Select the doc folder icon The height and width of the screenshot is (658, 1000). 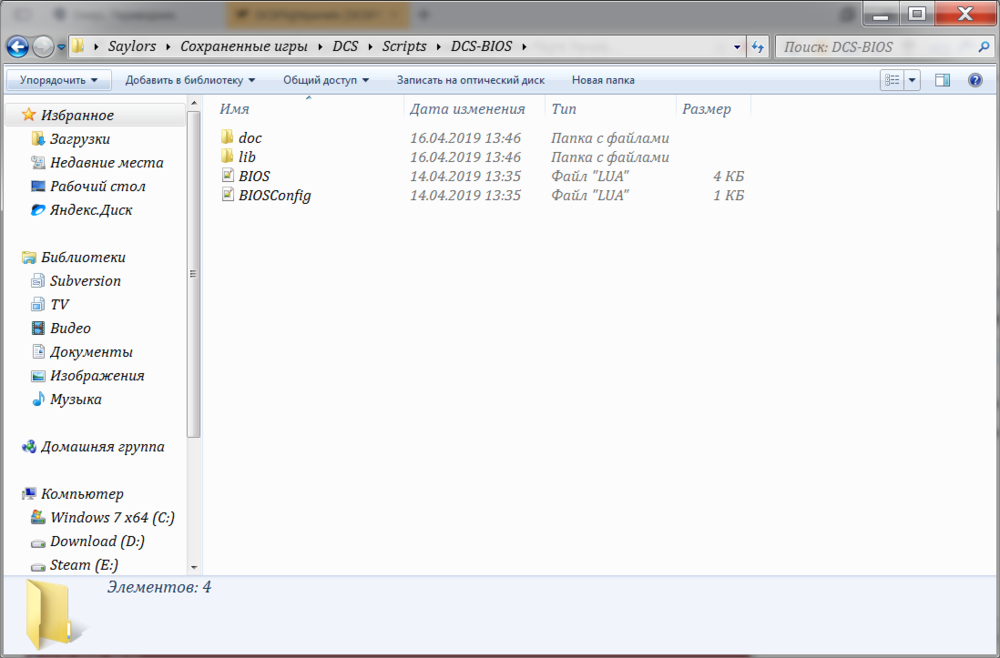[227, 137]
